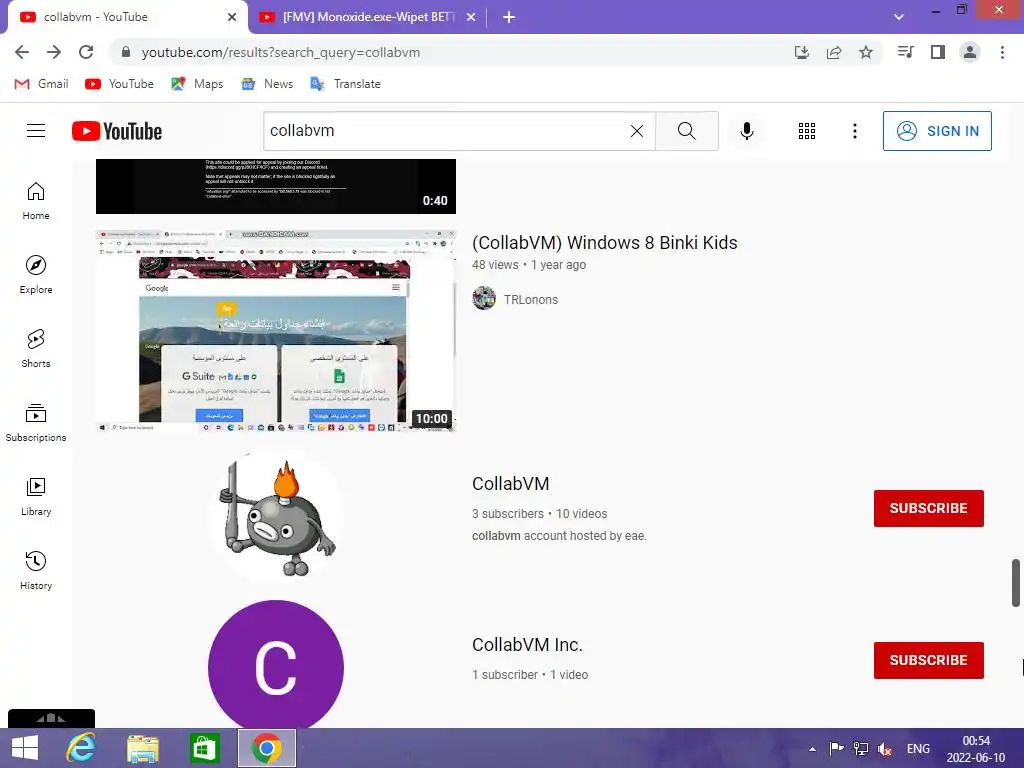Image resolution: width=1024 pixels, height=768 pixels.
Task: Close the Monoxide.exe tab
Action: [471, 17]
